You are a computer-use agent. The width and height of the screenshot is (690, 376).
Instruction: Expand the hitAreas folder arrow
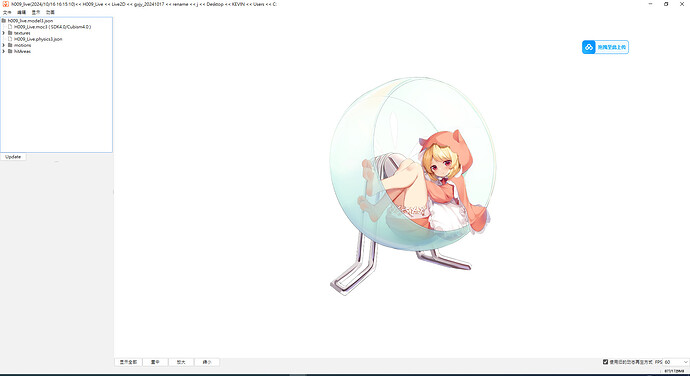(4, 52)
